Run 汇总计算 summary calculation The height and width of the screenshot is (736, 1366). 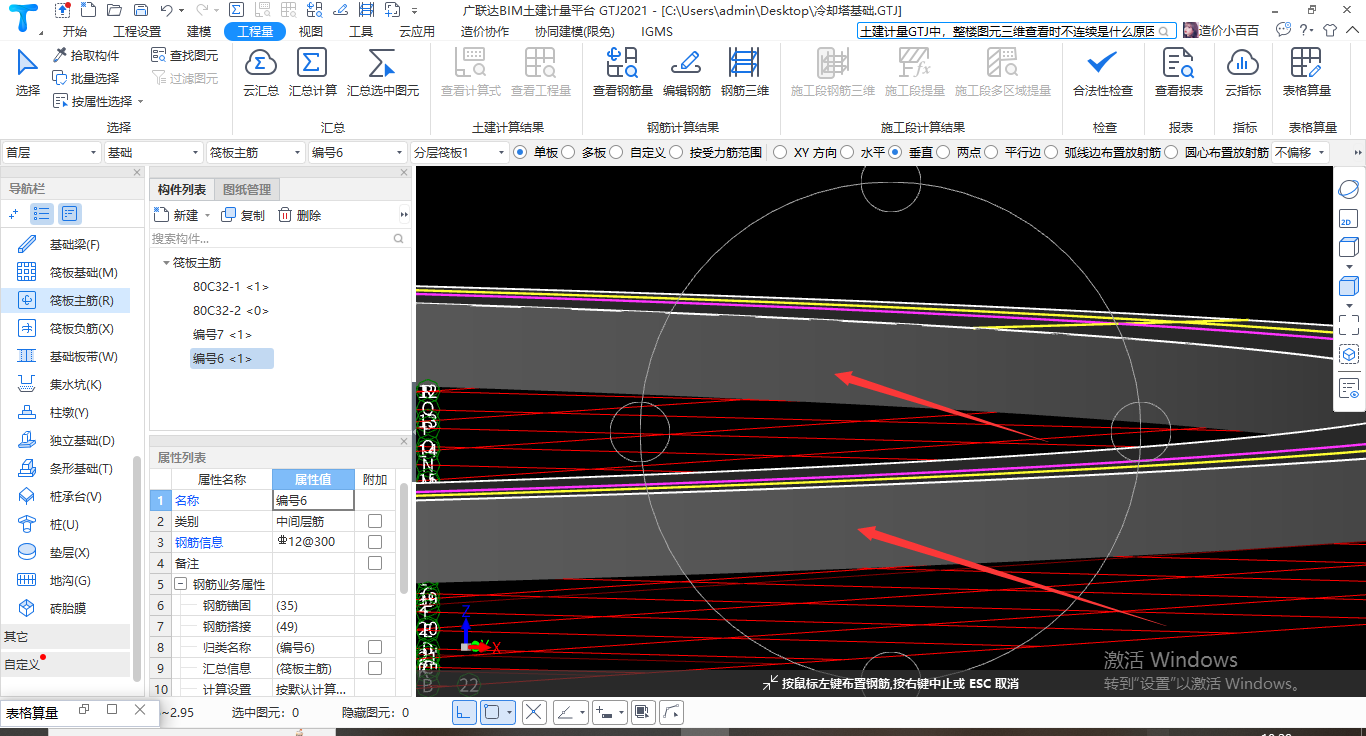313,72
